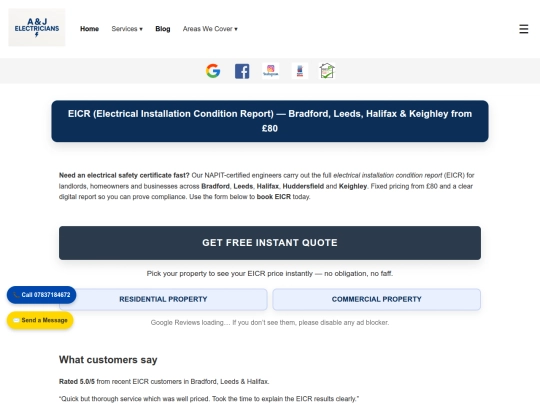Click the A&J Electricians logo
This screenshot has width=540, height=405.
37,27
